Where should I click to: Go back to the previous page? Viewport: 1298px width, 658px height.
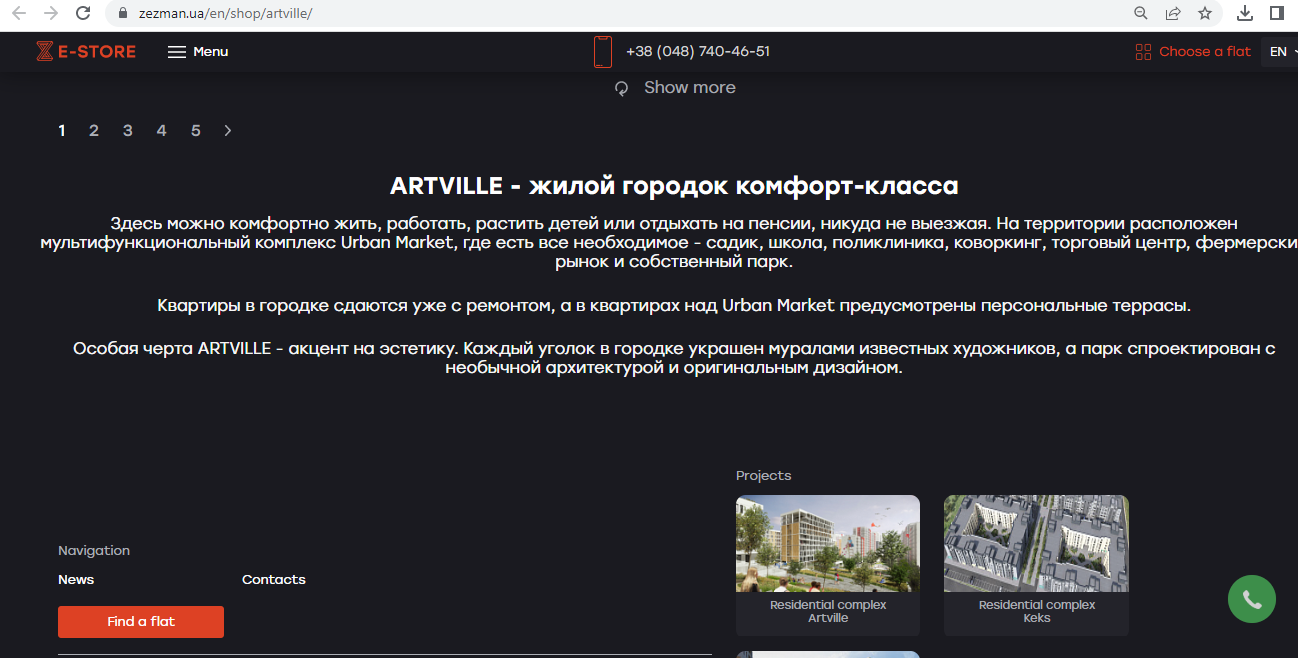click(19, 14)
